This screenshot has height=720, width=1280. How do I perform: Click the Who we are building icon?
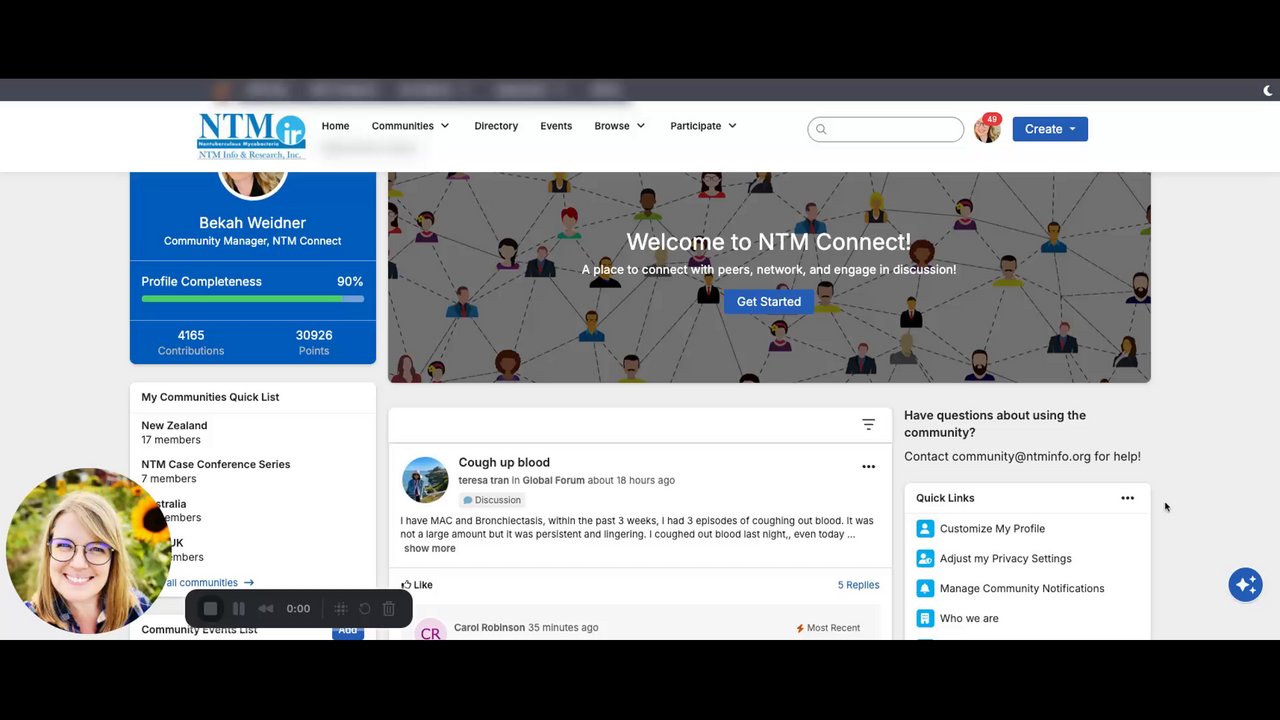(925, 619)
